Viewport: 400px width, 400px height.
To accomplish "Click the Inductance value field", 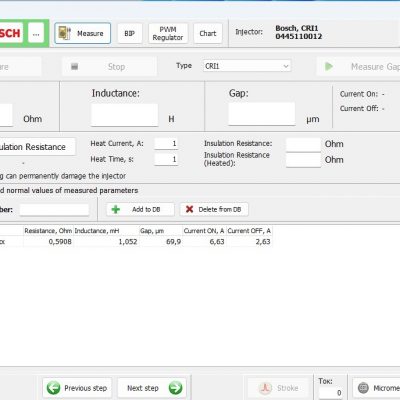I will pos(124,115).
